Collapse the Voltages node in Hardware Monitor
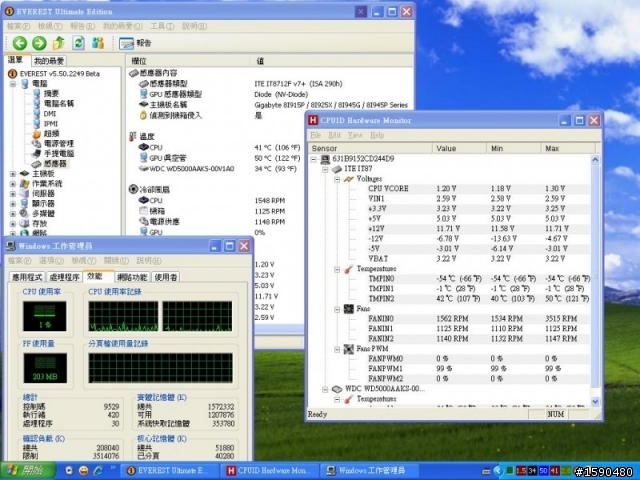Viewport: 640px width, 480px height. [337, 179]
